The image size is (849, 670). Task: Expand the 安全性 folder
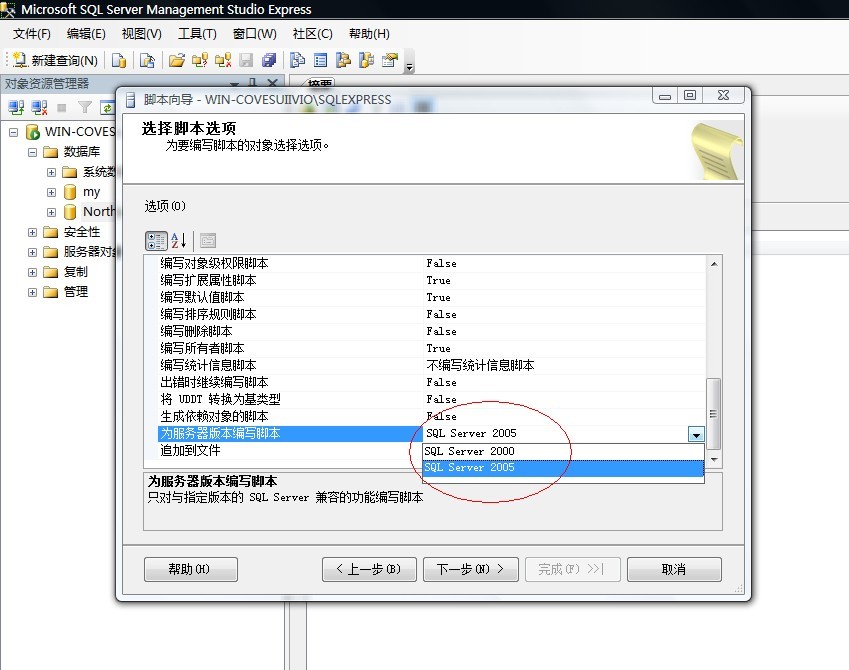(x=32, y=232)
